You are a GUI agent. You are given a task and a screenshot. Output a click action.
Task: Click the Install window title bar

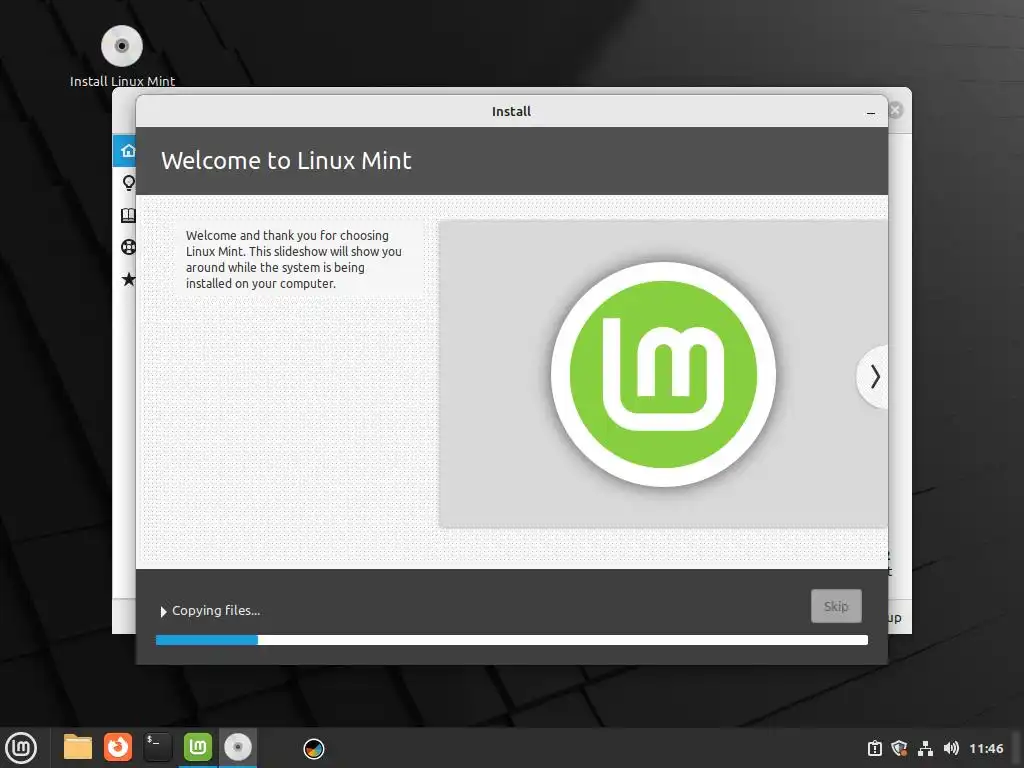click(511, 112)
